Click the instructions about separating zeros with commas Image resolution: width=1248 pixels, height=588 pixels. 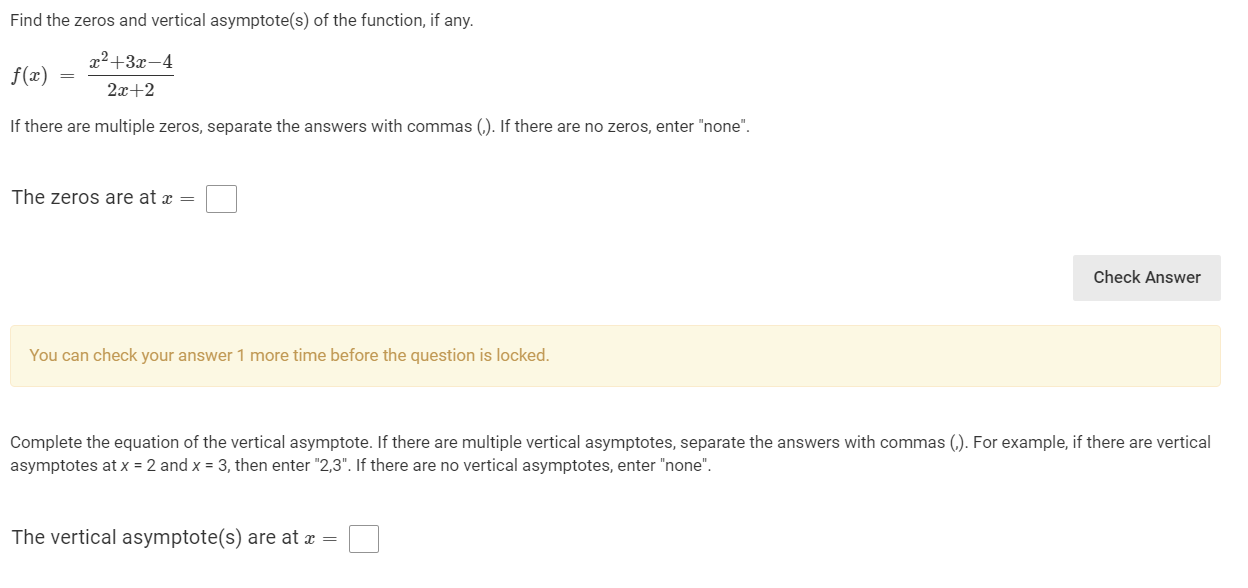tap(380, 126)
